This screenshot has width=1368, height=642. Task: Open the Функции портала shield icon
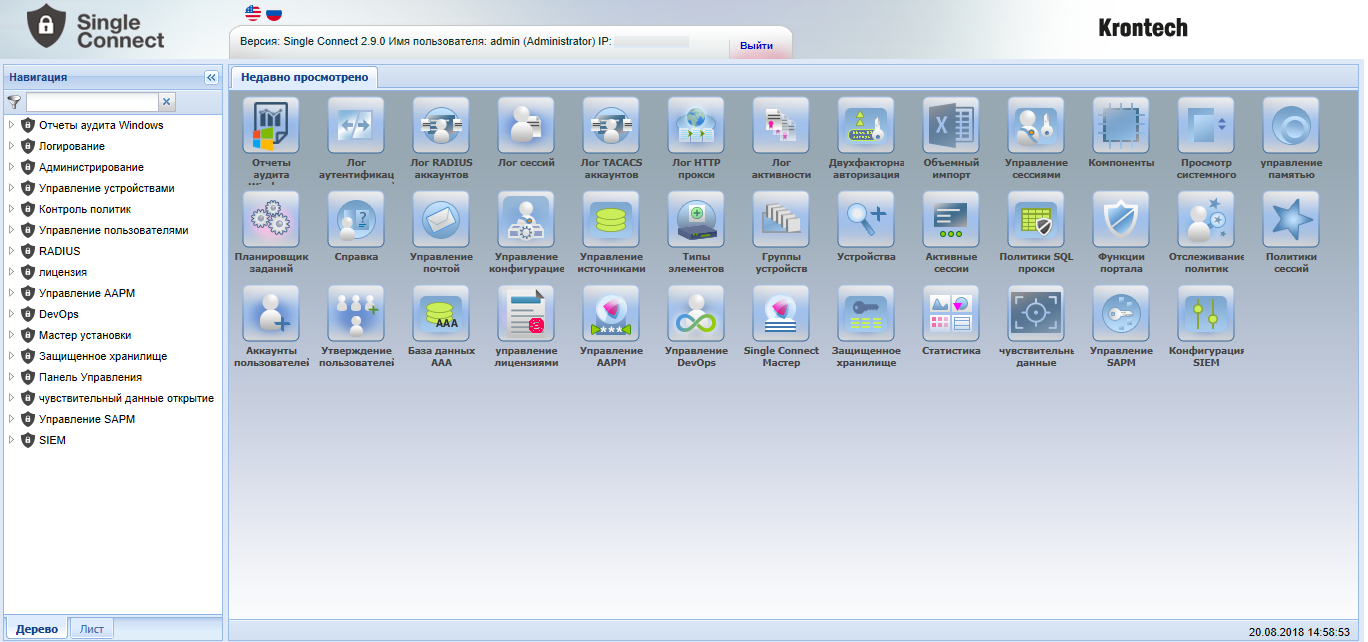(1121, 219)
